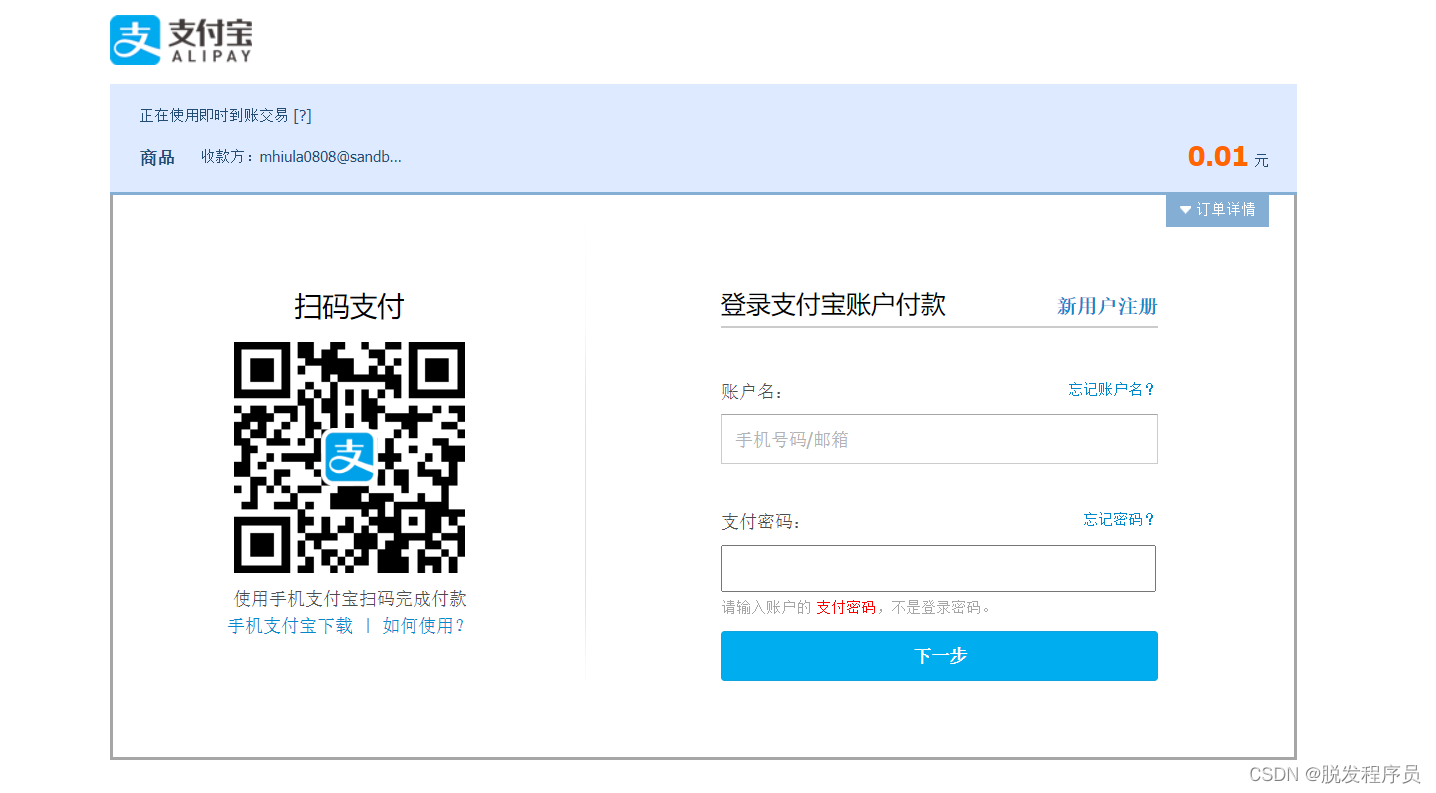Click the blue Alipay logo icon
Viewport: 1436px width, 793px height.
click(135, 40)
